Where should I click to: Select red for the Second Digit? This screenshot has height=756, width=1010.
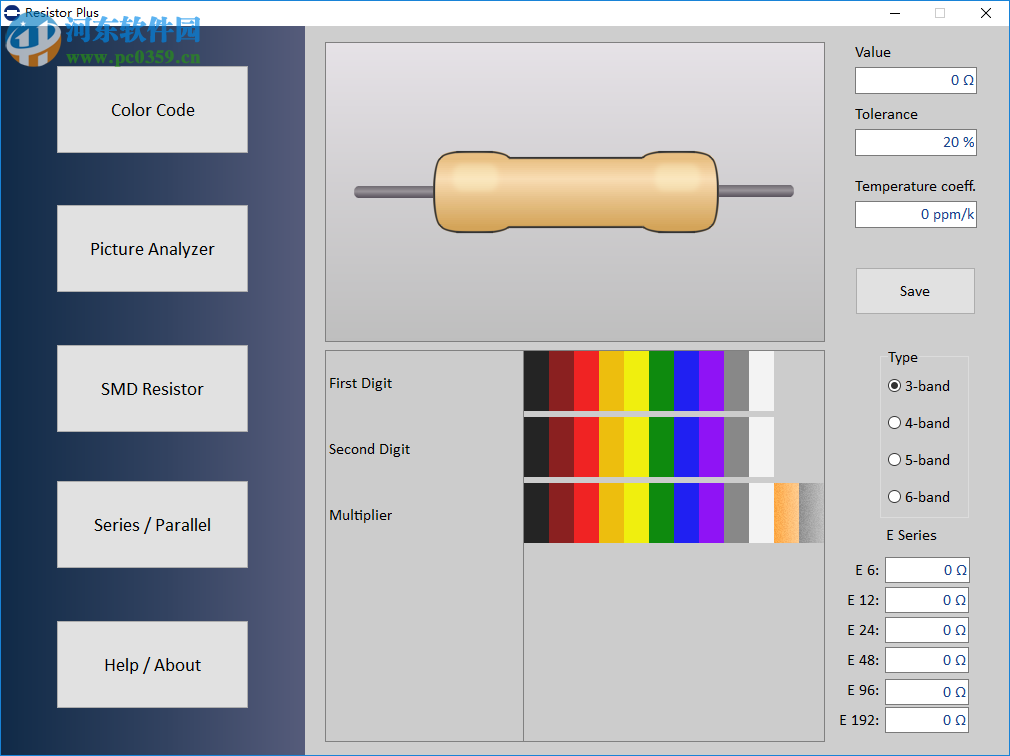(585, 449)
